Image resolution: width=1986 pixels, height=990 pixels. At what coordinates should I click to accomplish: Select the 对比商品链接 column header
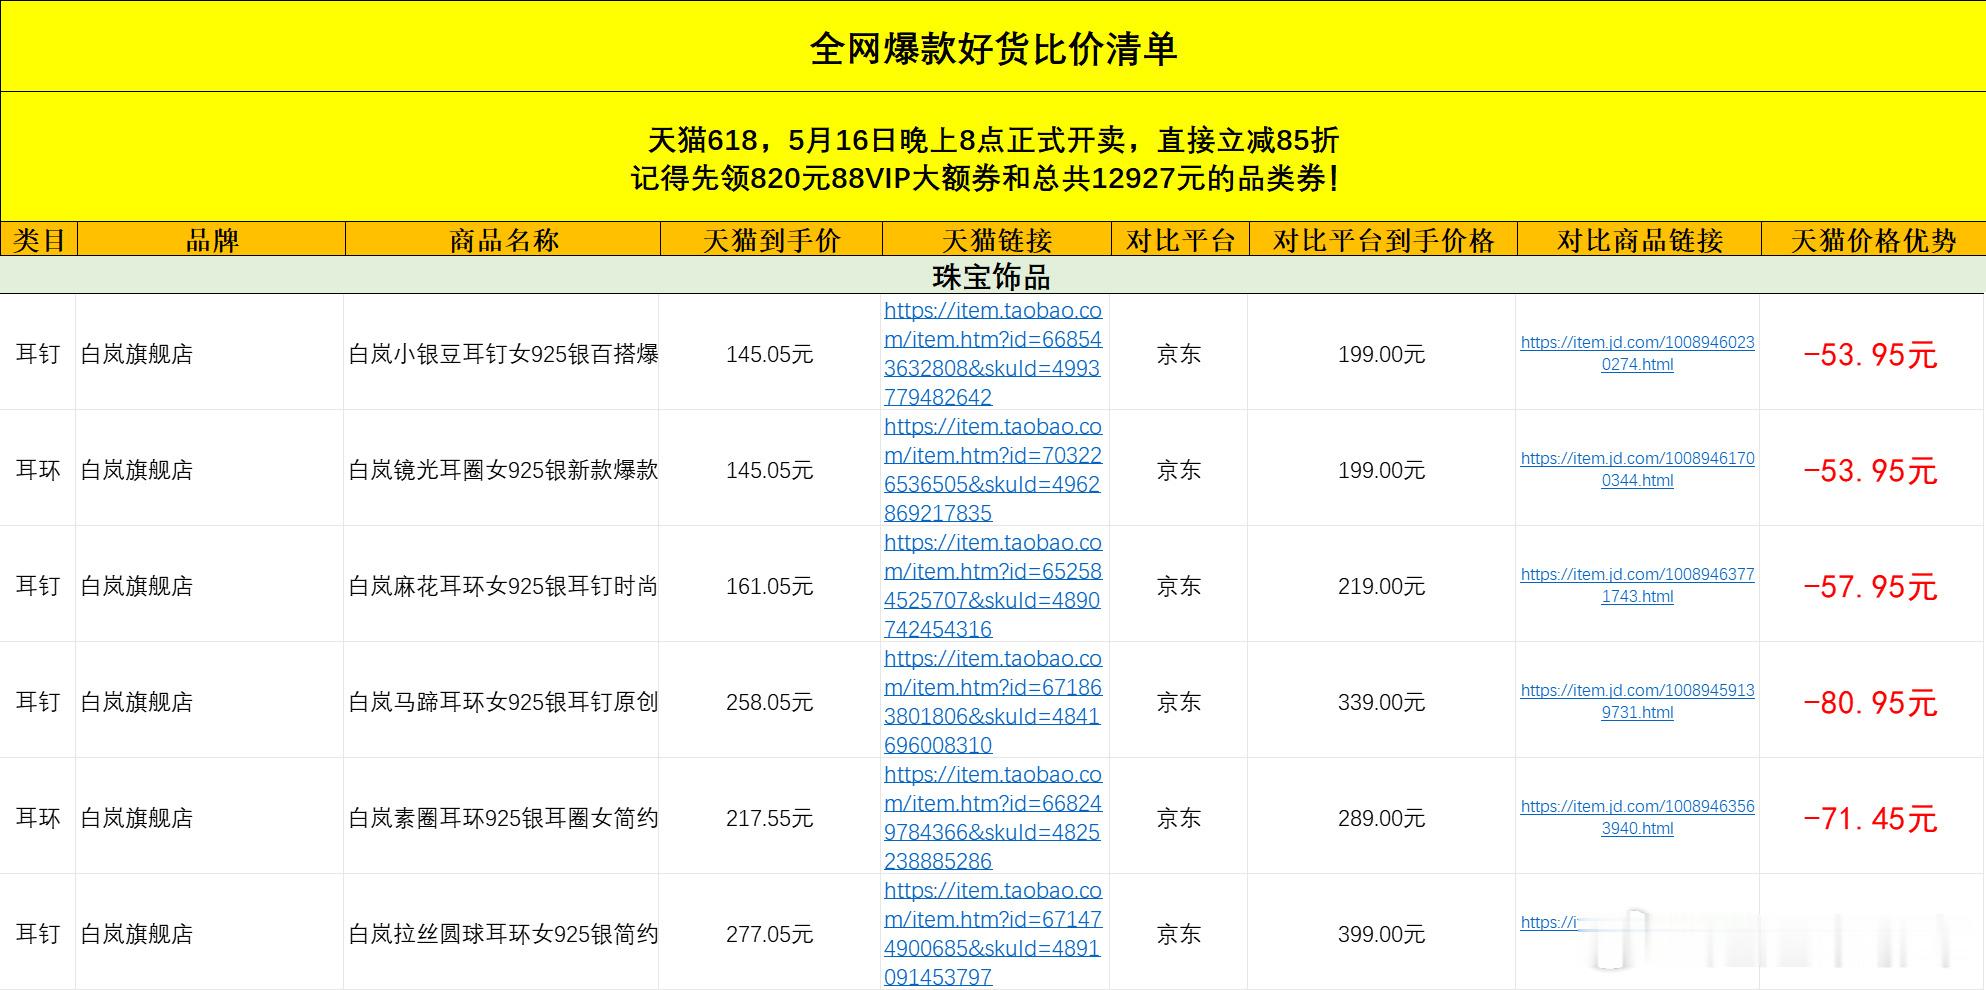tap(1640, 240)
